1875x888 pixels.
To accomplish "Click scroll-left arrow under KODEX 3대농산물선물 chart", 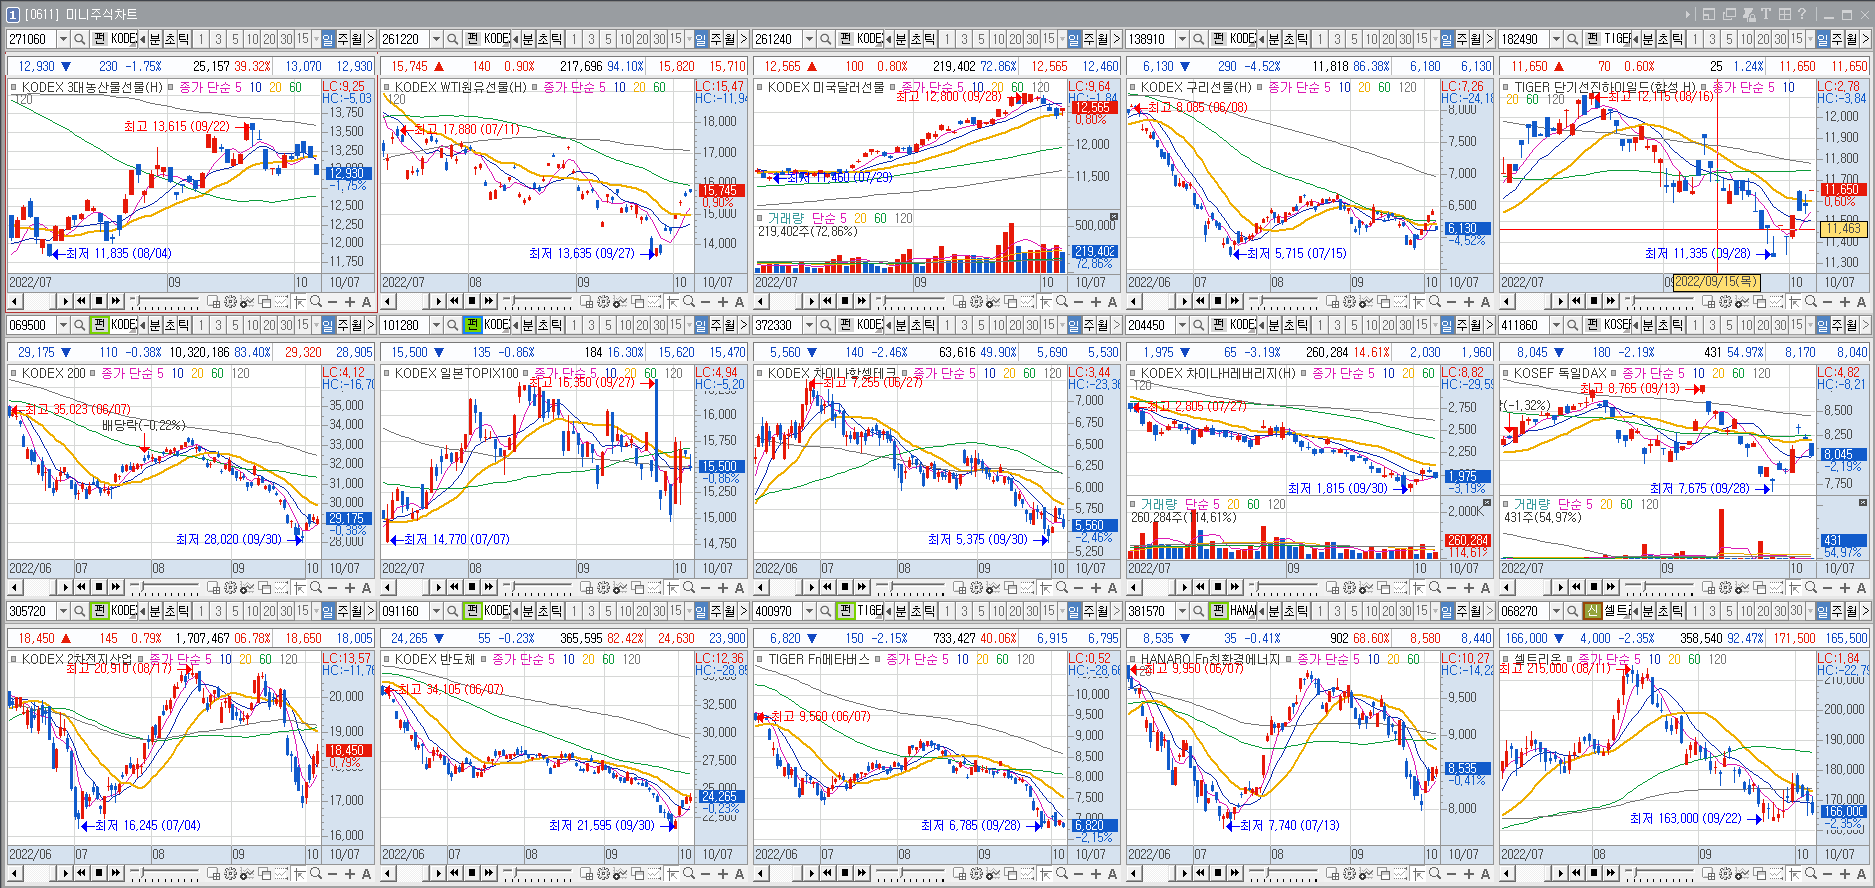I will pyautogui.click(x=14, y=301).
